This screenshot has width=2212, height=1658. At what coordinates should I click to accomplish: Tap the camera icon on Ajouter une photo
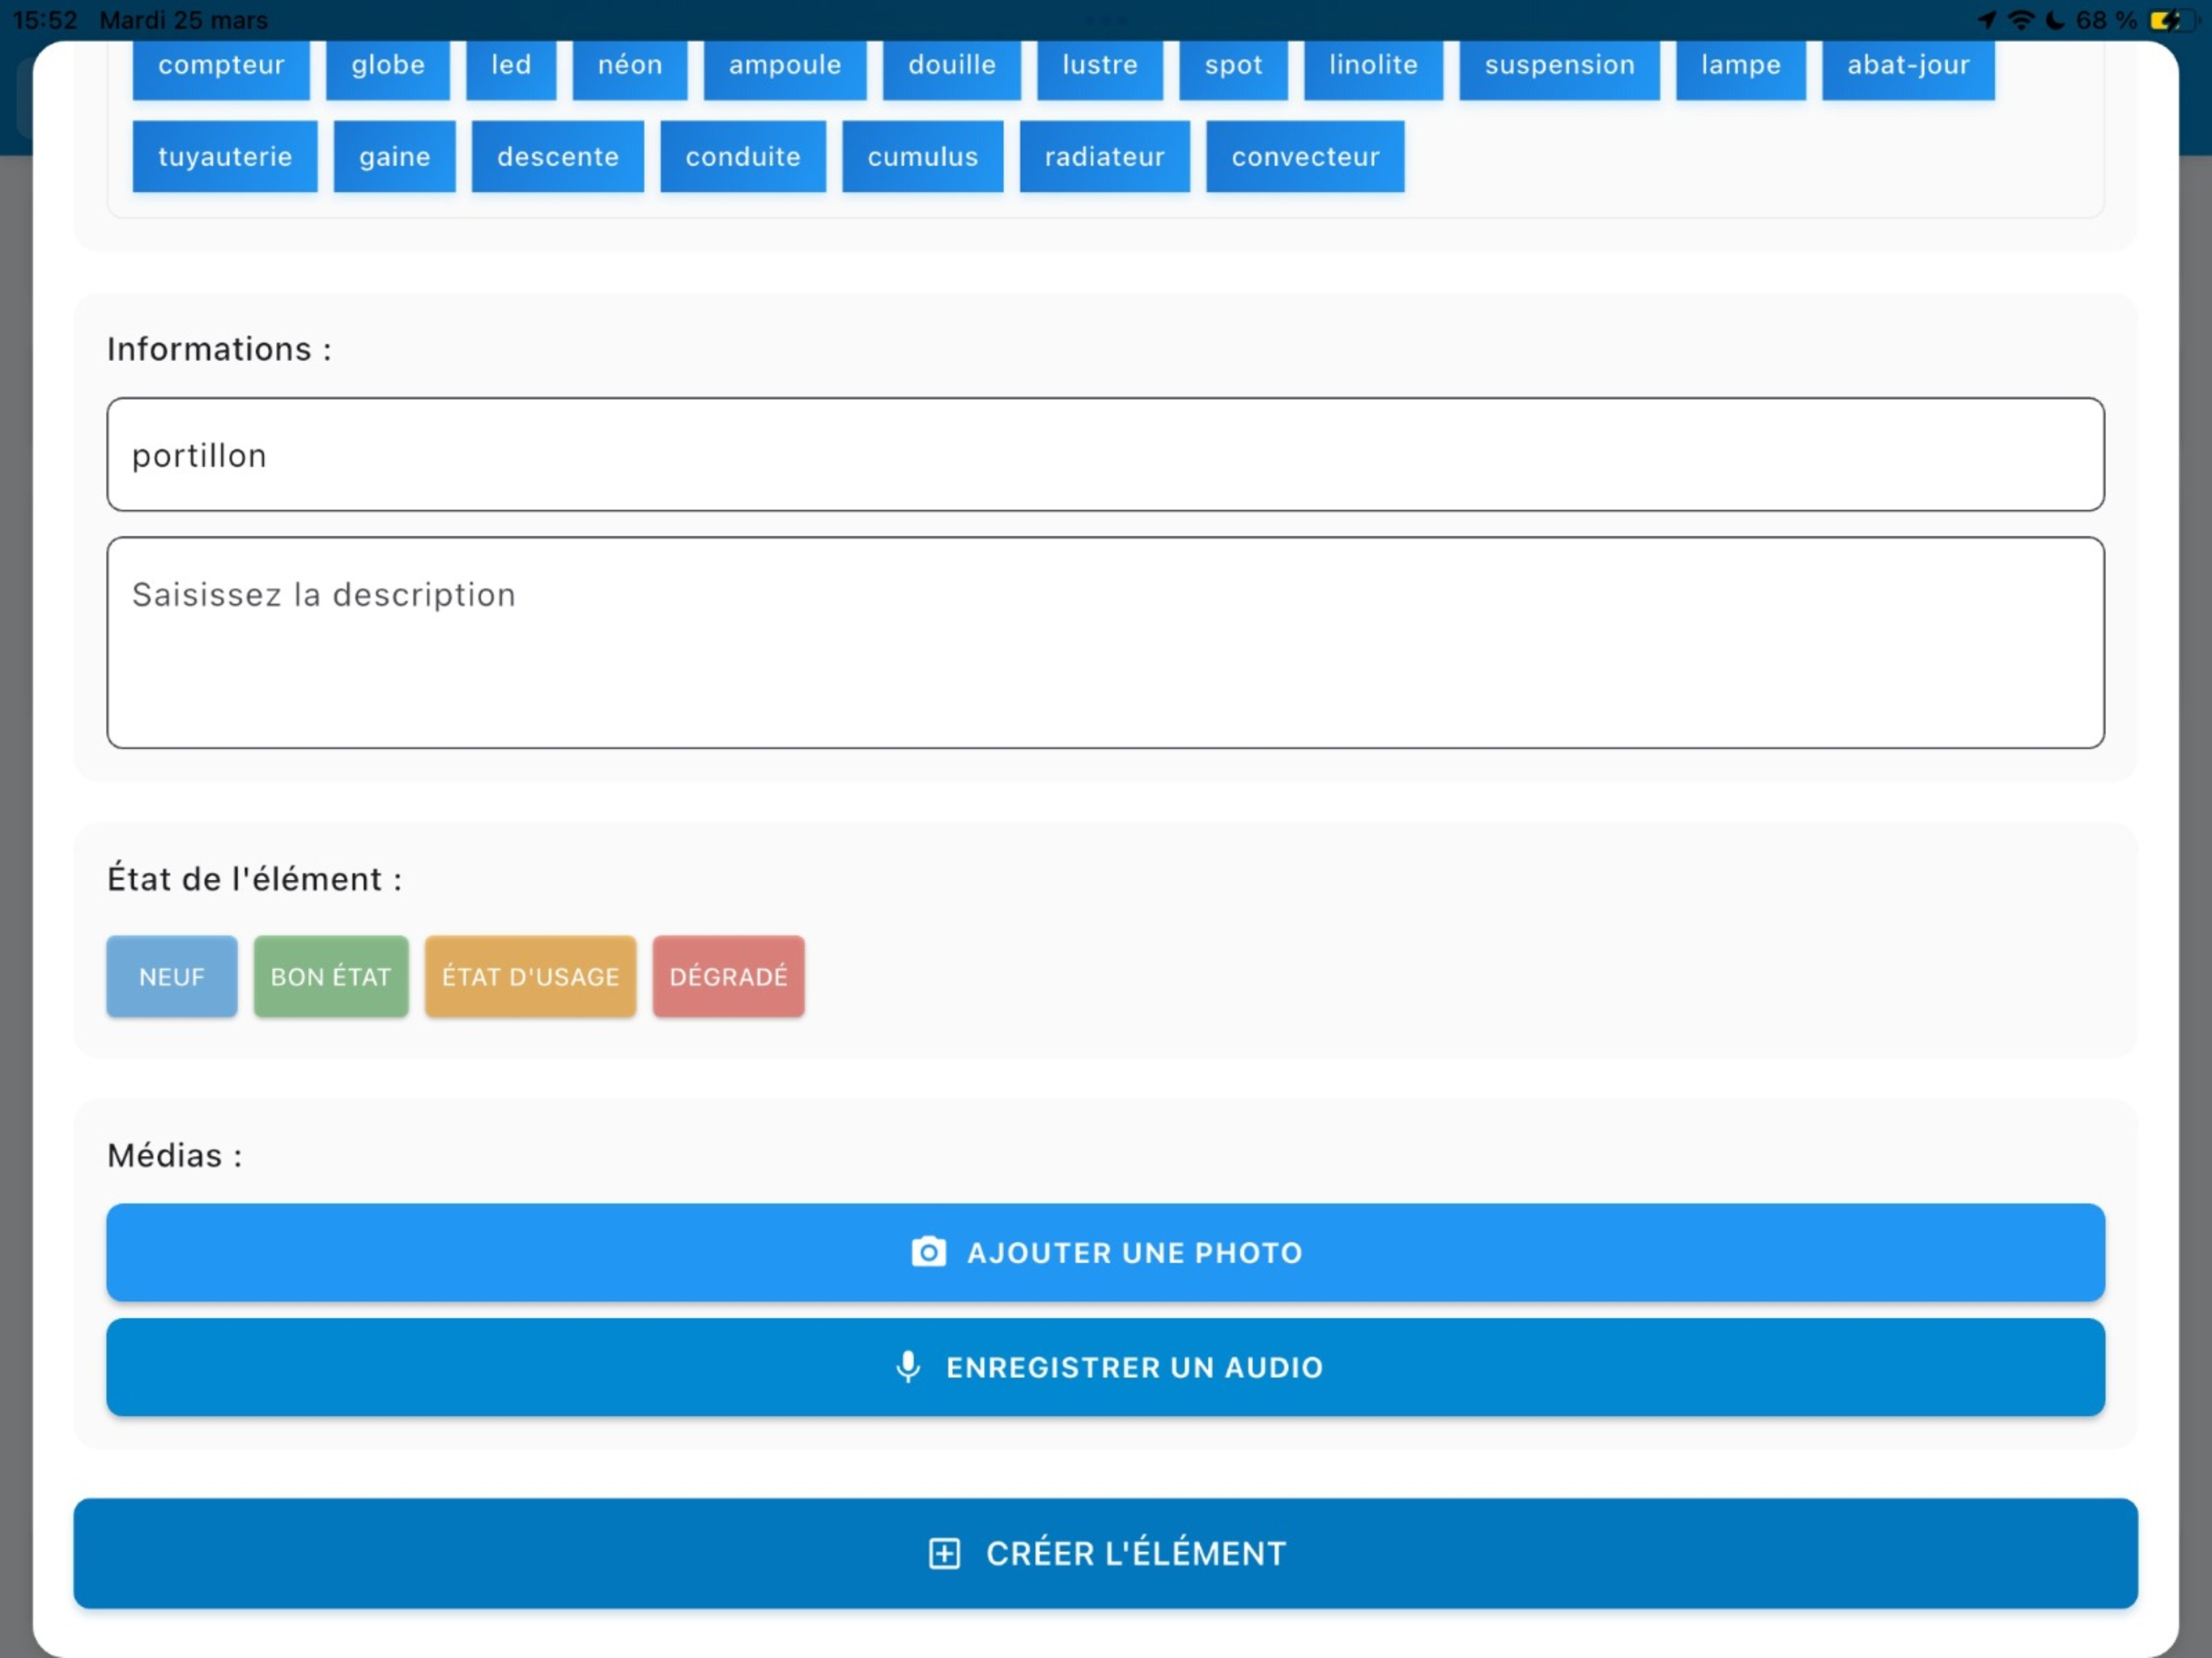click(928, 1252)
